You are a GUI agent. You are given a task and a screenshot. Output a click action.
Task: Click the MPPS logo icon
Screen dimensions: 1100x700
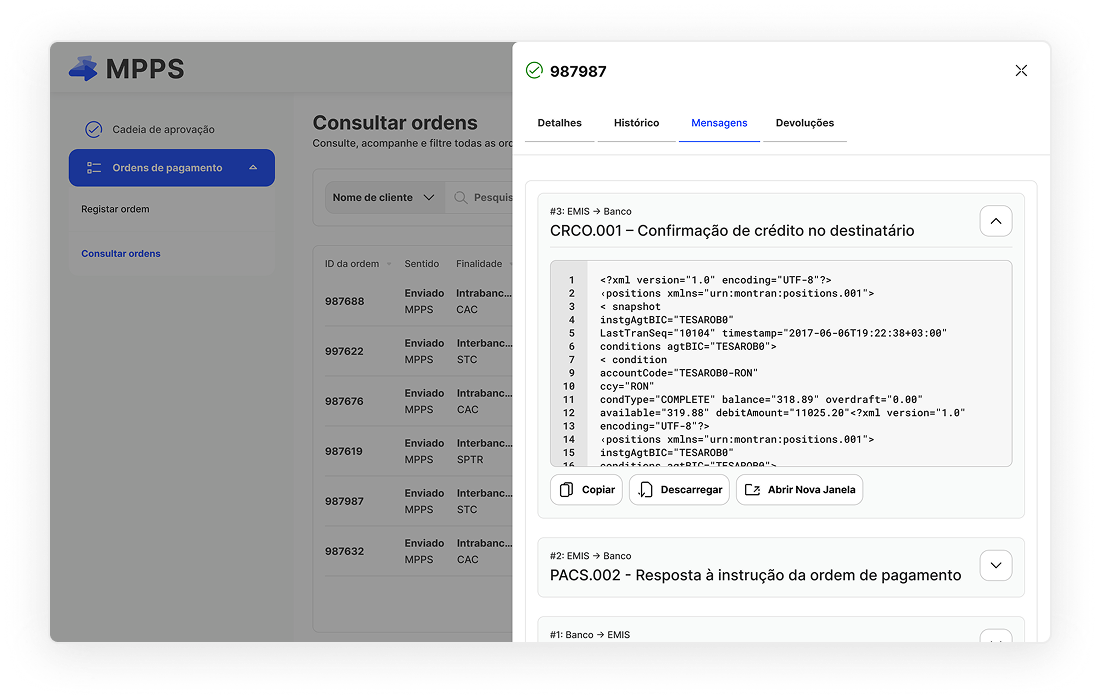coord(83,69)
